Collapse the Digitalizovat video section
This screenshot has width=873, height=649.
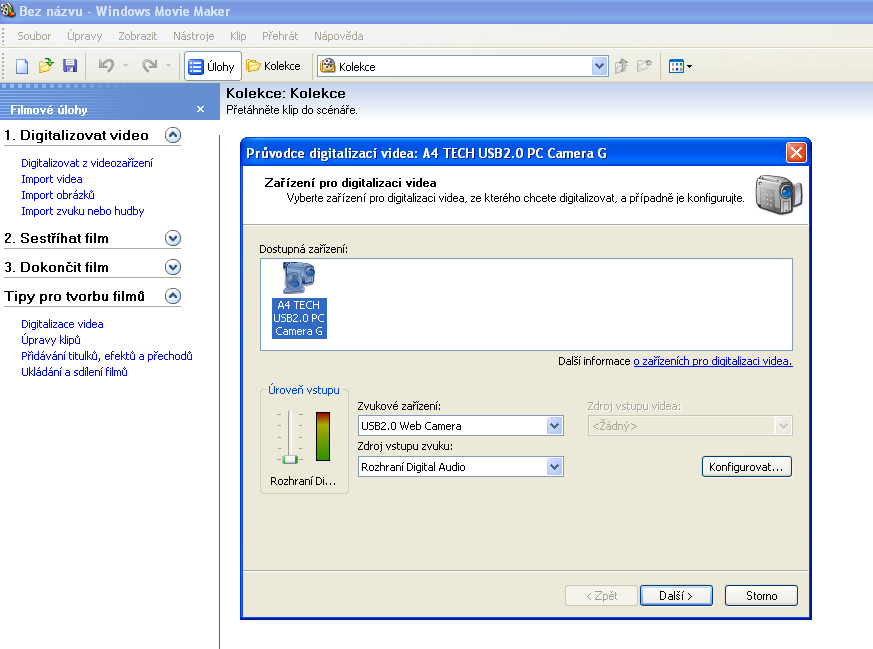click(173, 135)
